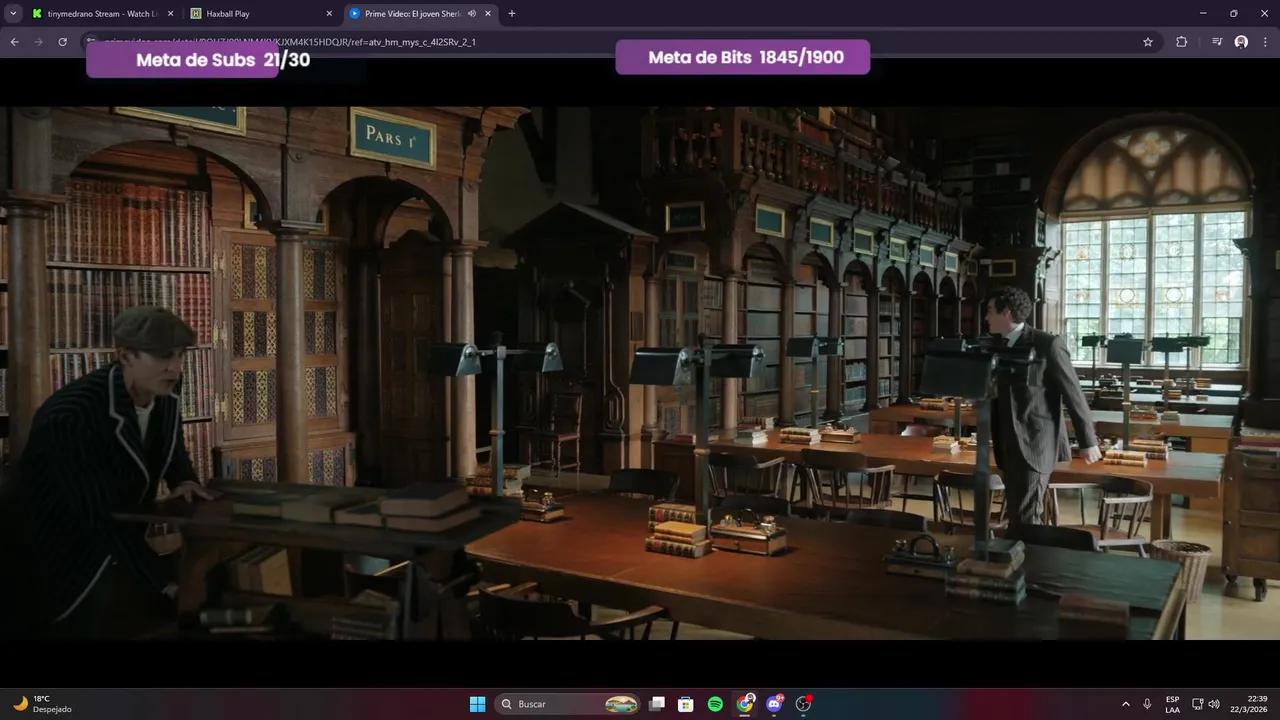Open the weather widget showing 18°C Despejado
This screenshot has height=720, width=1280.
(x=42, y=704)
